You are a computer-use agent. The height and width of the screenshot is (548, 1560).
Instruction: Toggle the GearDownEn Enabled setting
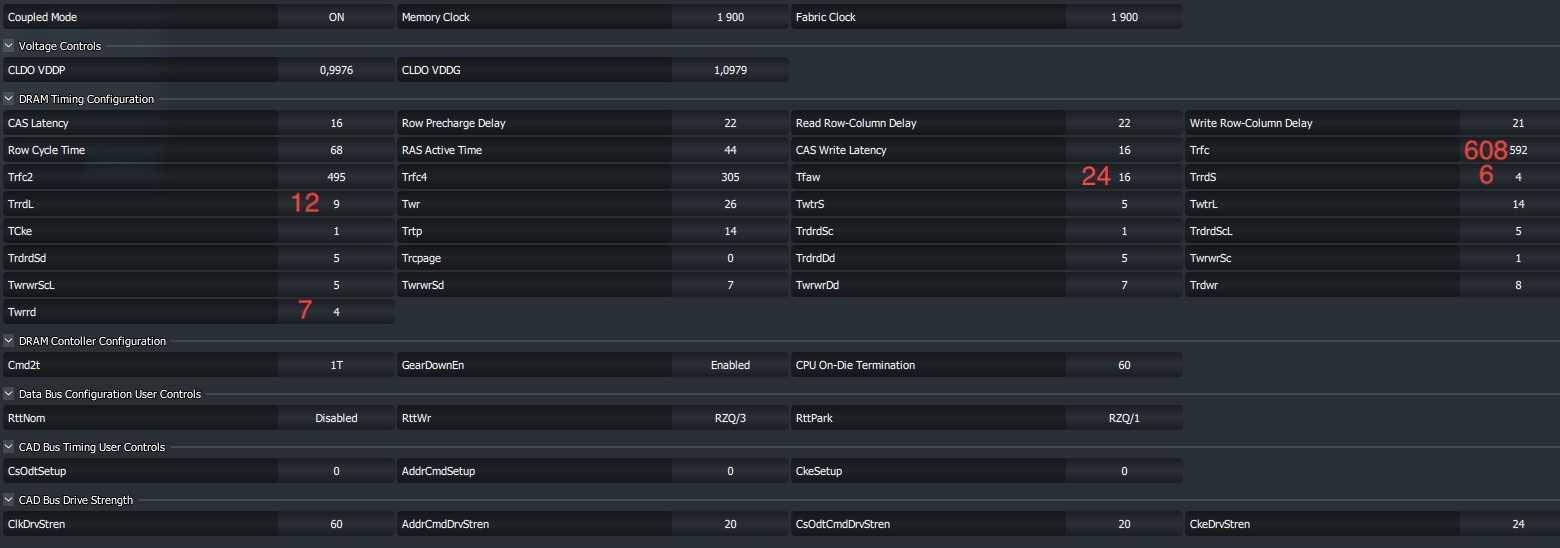pyautogui.click(x=730, y=365)
